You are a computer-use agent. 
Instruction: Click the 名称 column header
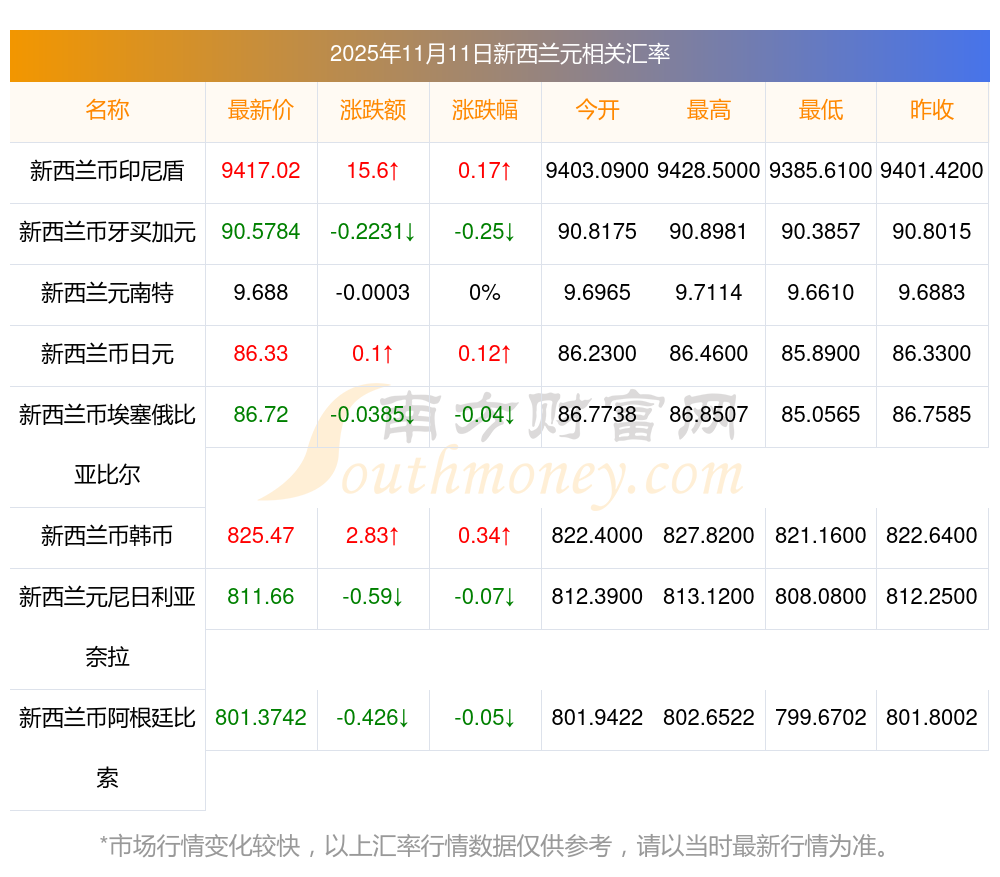[x=107, y=110]
